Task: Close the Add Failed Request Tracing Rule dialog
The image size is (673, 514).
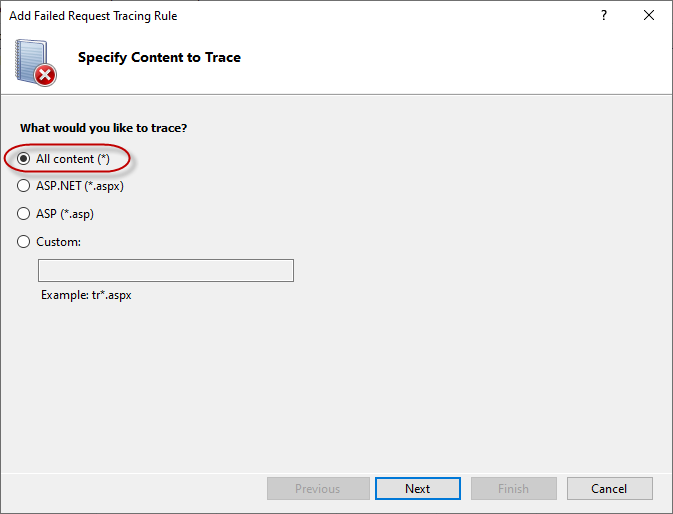Action: pyautogui.click(x=649, y=16)
